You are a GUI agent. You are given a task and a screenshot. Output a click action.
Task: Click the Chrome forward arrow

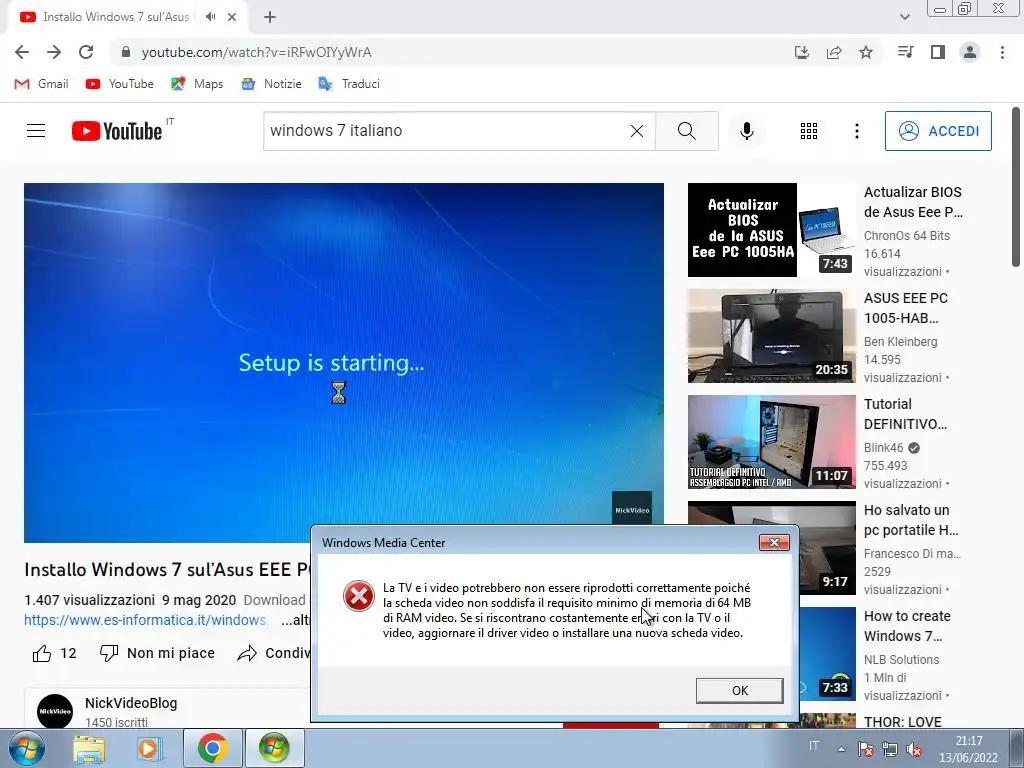pos(54,52)
